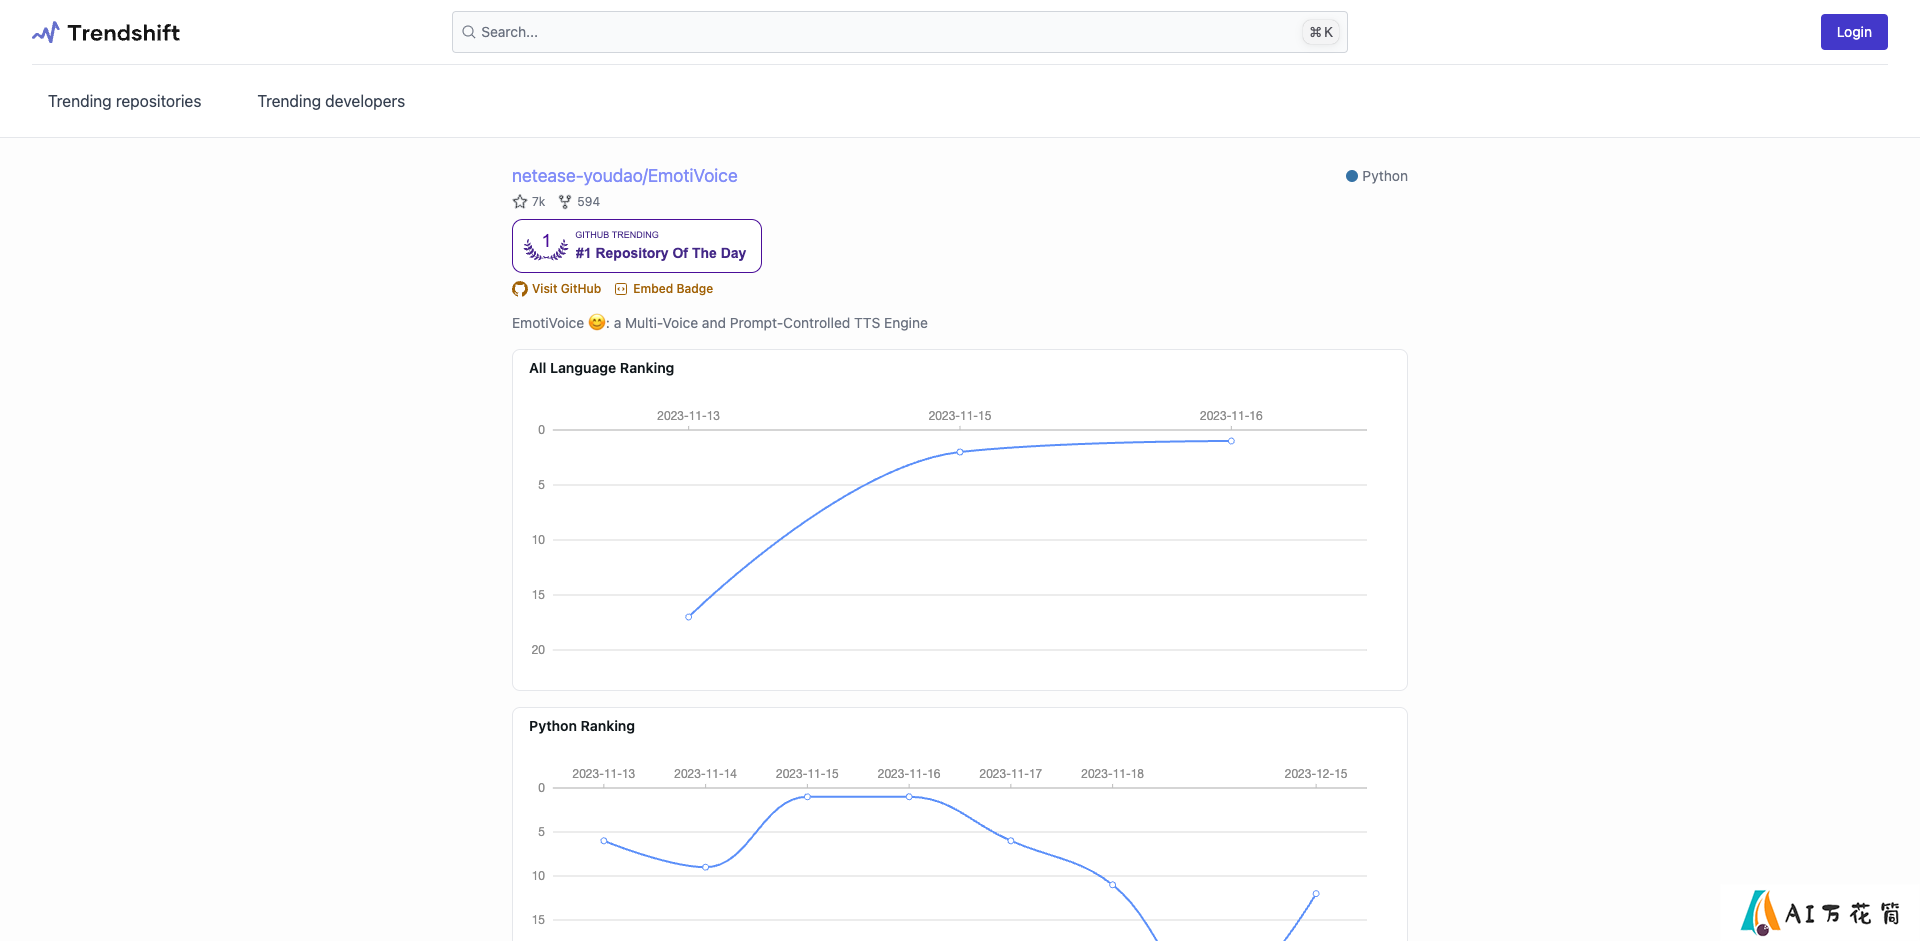Screen dimensions: 1920x941
Task: Click the Python Ranking heading
Action: [x=581, y=726]
